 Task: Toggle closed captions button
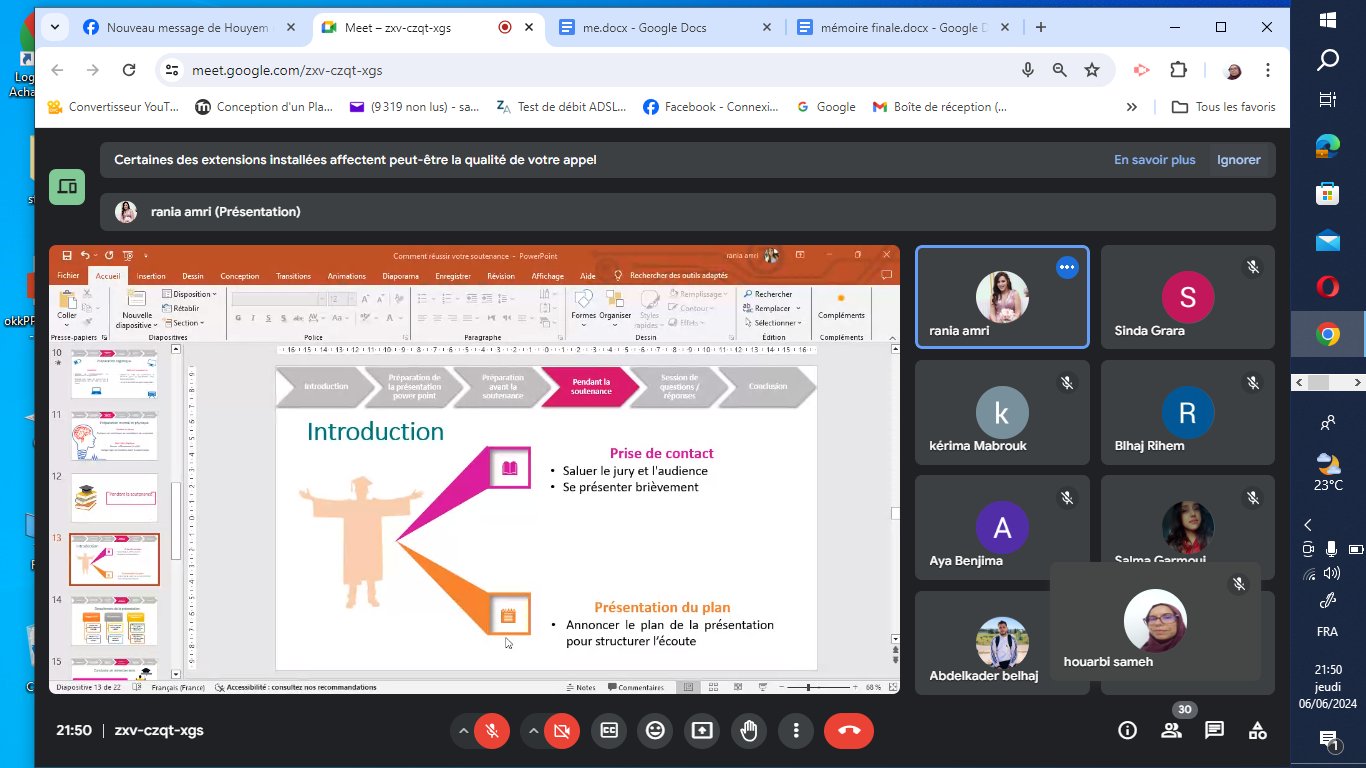(608, 730)
